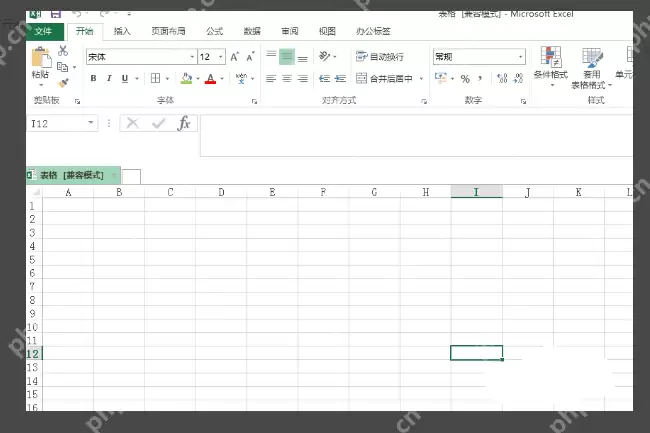650x433 pixels.
Task: Select the Format Painter brush
Action: (63, 83)
